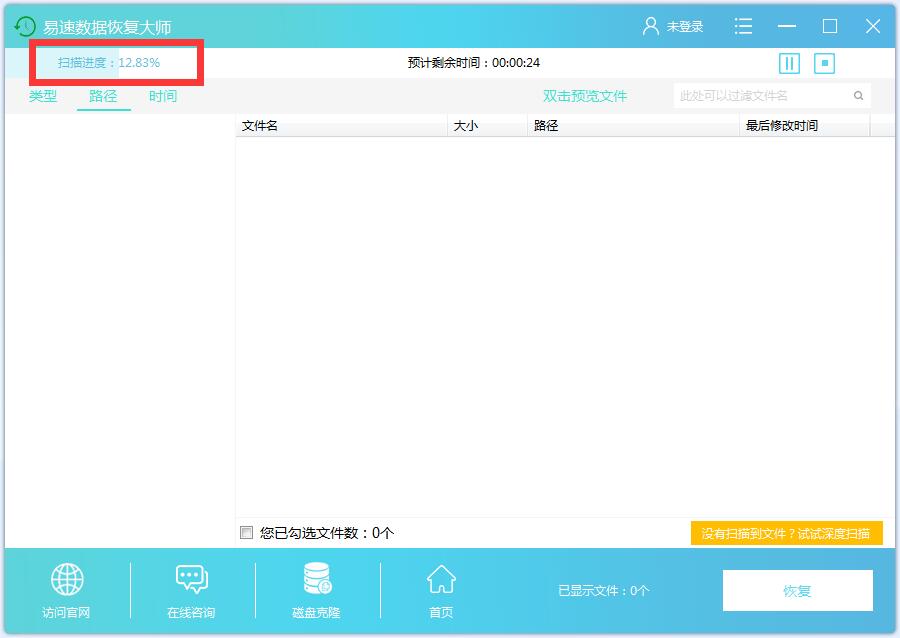Open the official website globe icon
900x638 pixels.
coord(67,579)
